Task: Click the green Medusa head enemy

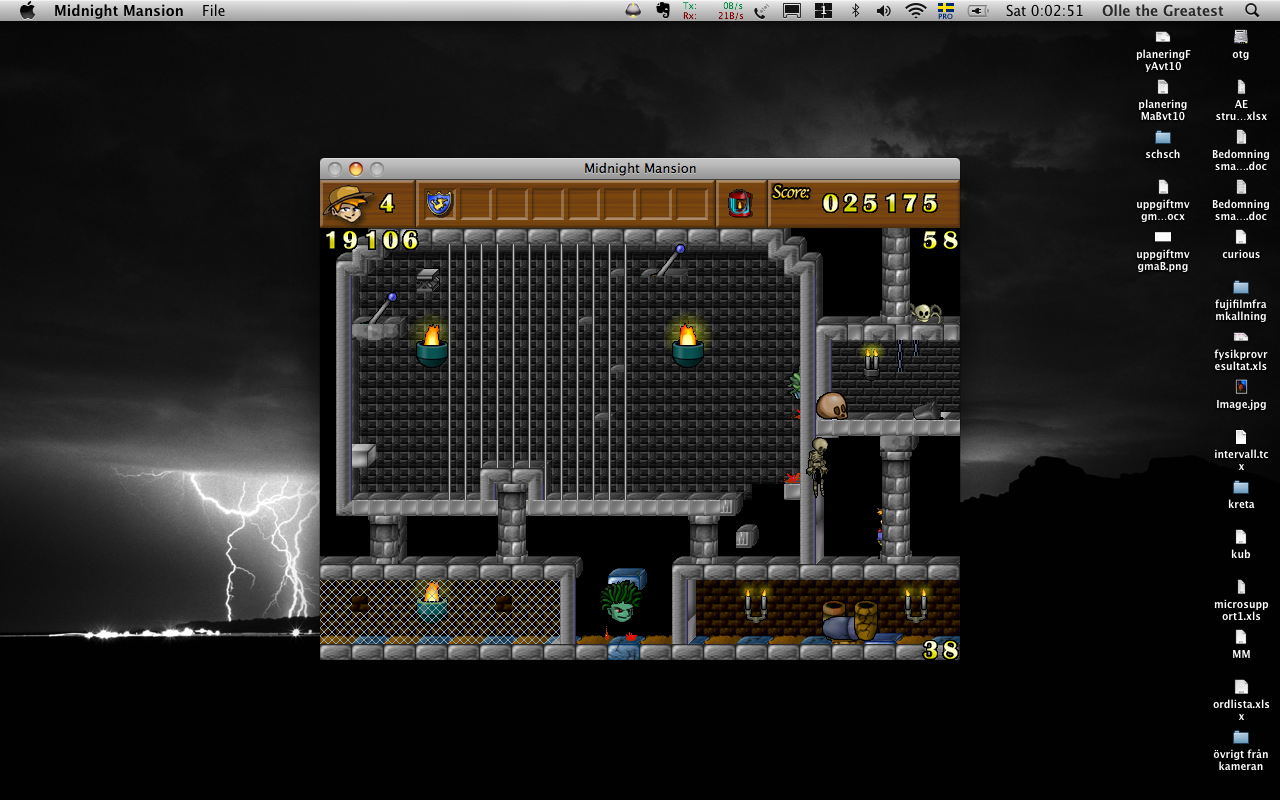Action: [x=621, y=603]
